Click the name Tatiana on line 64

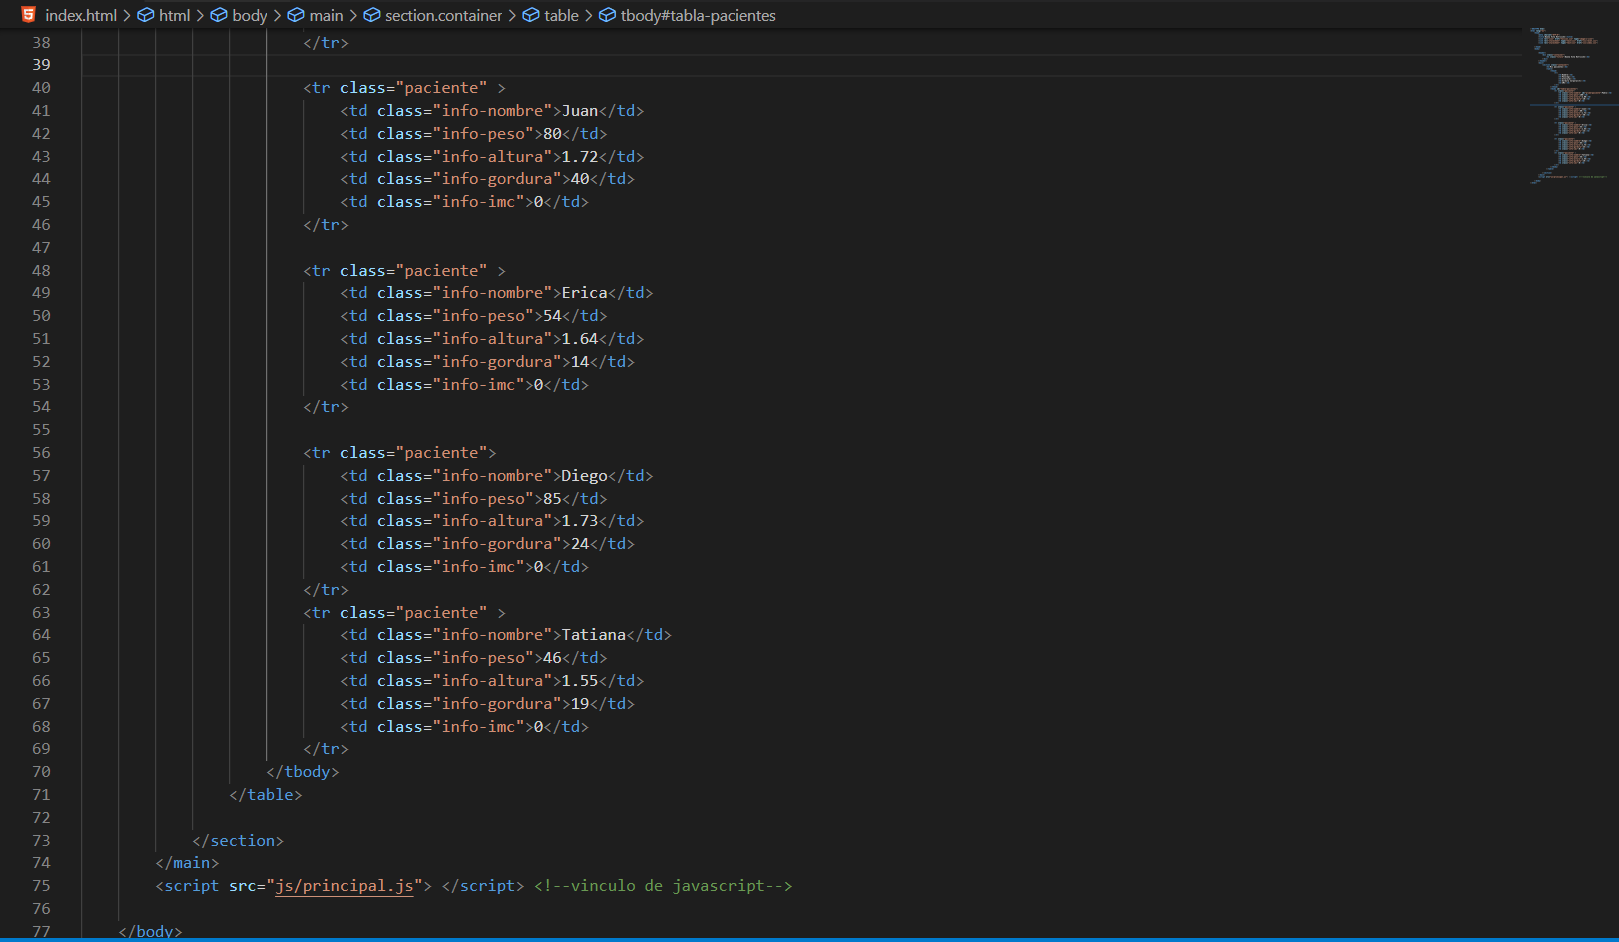click(x=594, y=635)
